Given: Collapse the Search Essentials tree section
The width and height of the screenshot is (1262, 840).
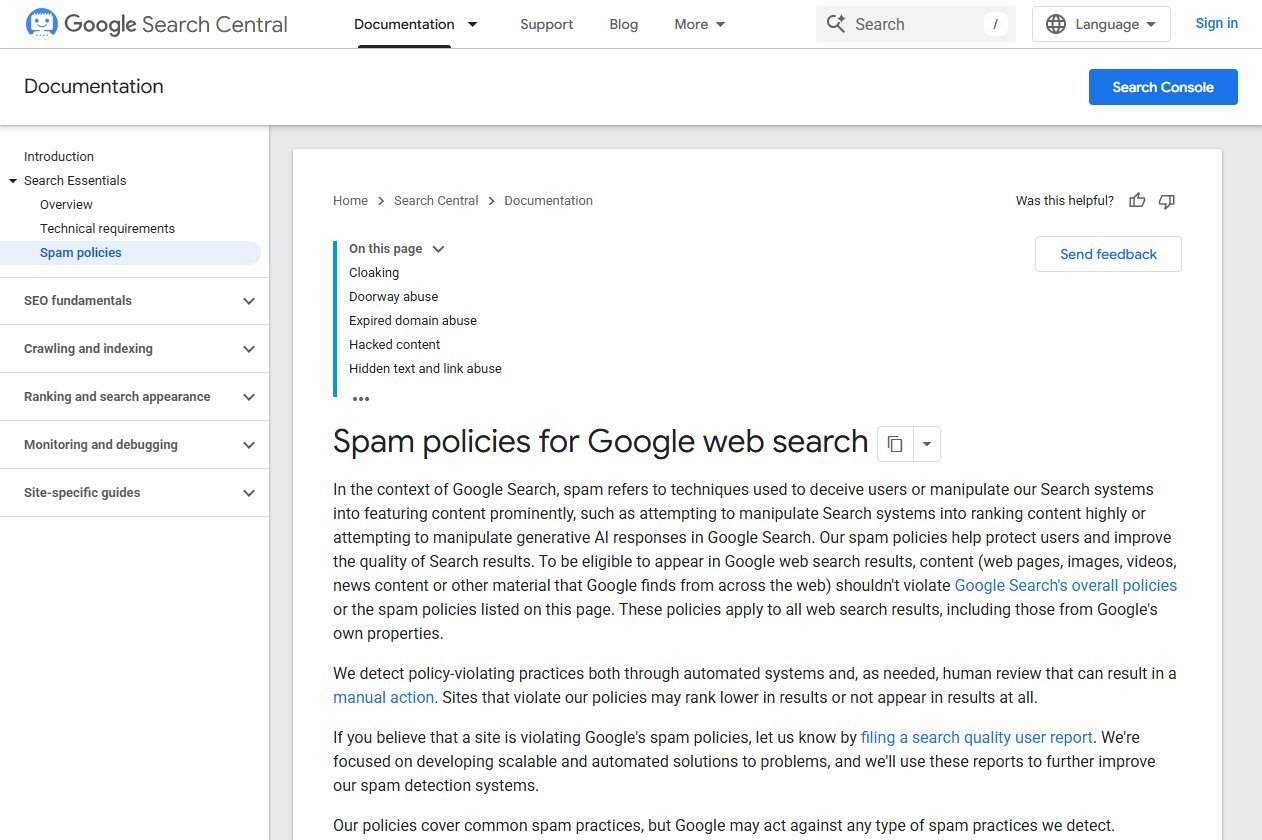Looking at the screenshot, I should [x=13, y=181].
